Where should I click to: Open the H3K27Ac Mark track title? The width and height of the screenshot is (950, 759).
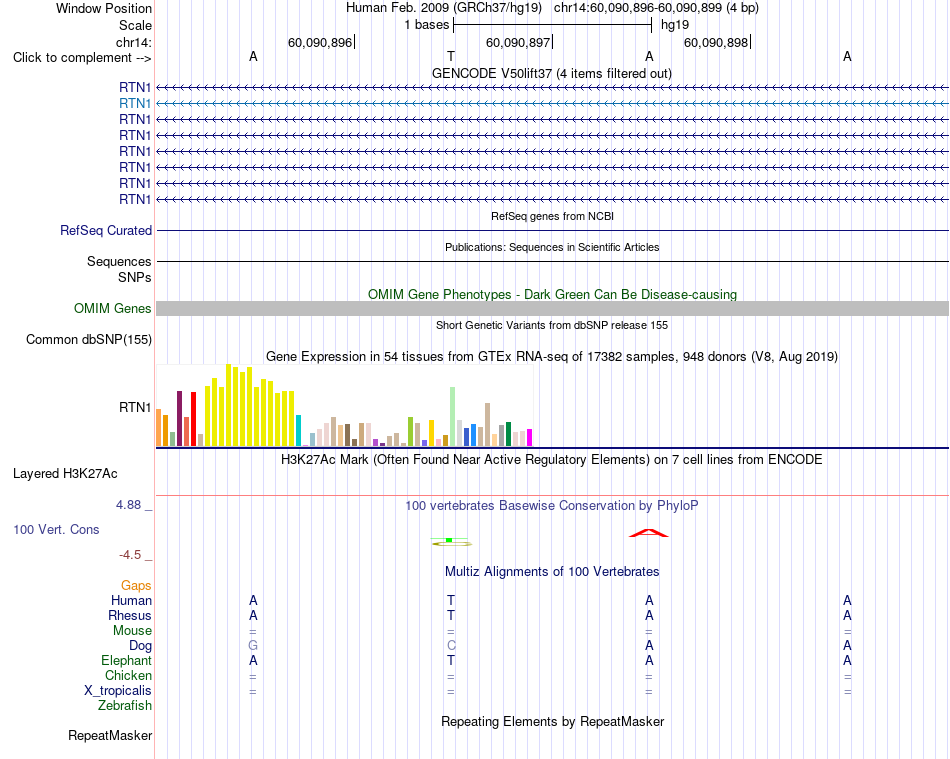(x=552, y=460)
